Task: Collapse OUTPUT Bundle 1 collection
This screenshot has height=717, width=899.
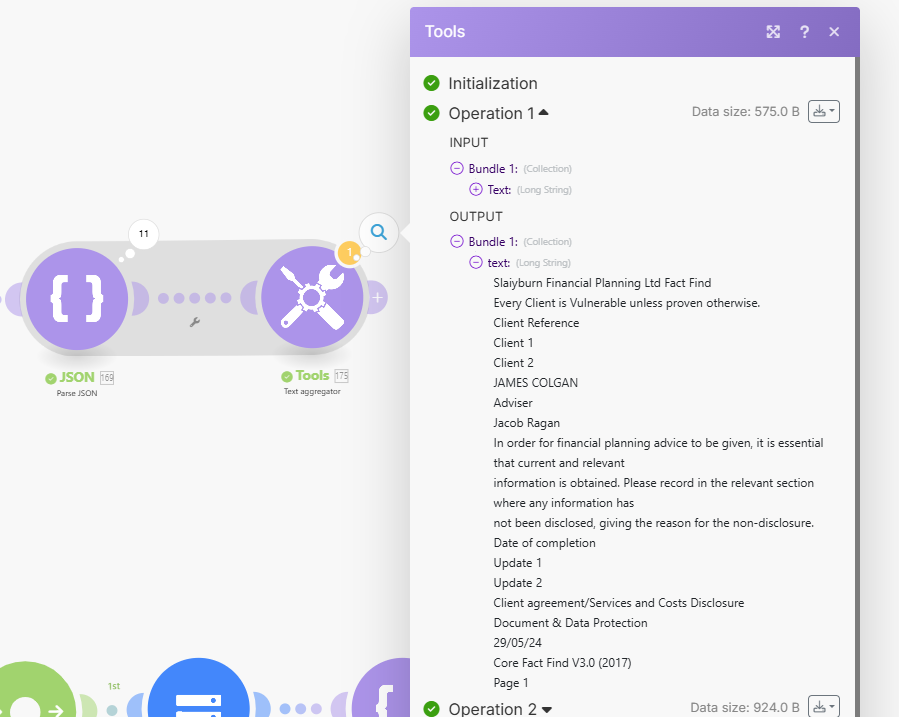Action: click(x=456, y=241)
